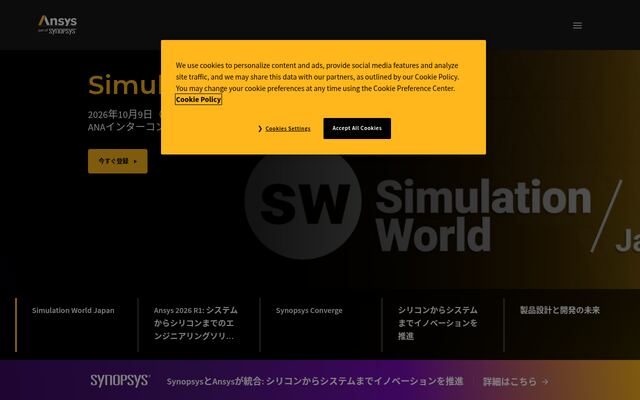640x400 pixels.
Task: Open Cookies Settings
Action: (288, 129)
